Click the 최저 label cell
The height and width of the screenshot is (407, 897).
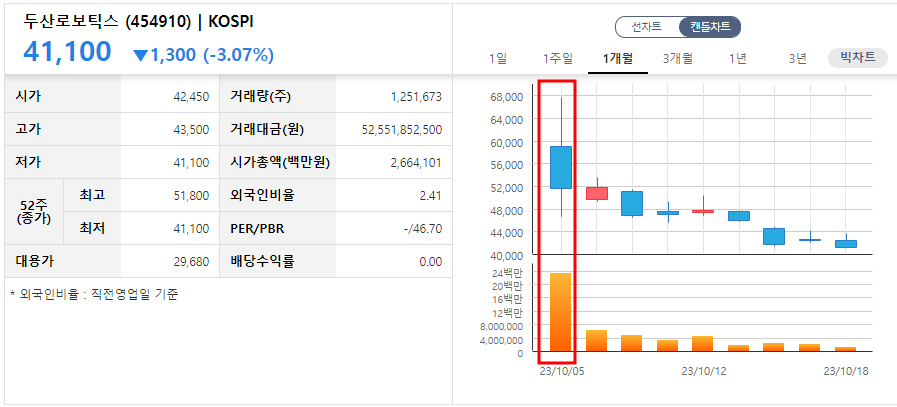point(92,228)
